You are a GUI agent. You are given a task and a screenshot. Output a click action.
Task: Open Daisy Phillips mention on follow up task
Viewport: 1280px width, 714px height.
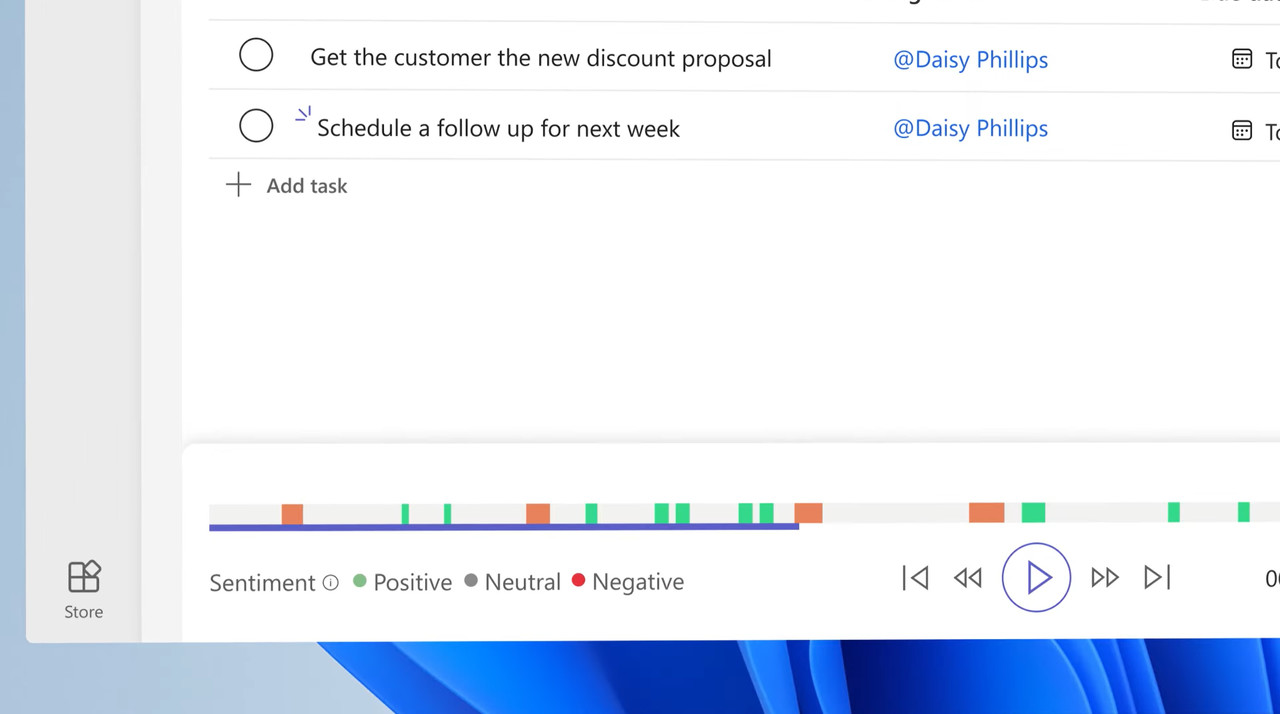pos(970,128)
